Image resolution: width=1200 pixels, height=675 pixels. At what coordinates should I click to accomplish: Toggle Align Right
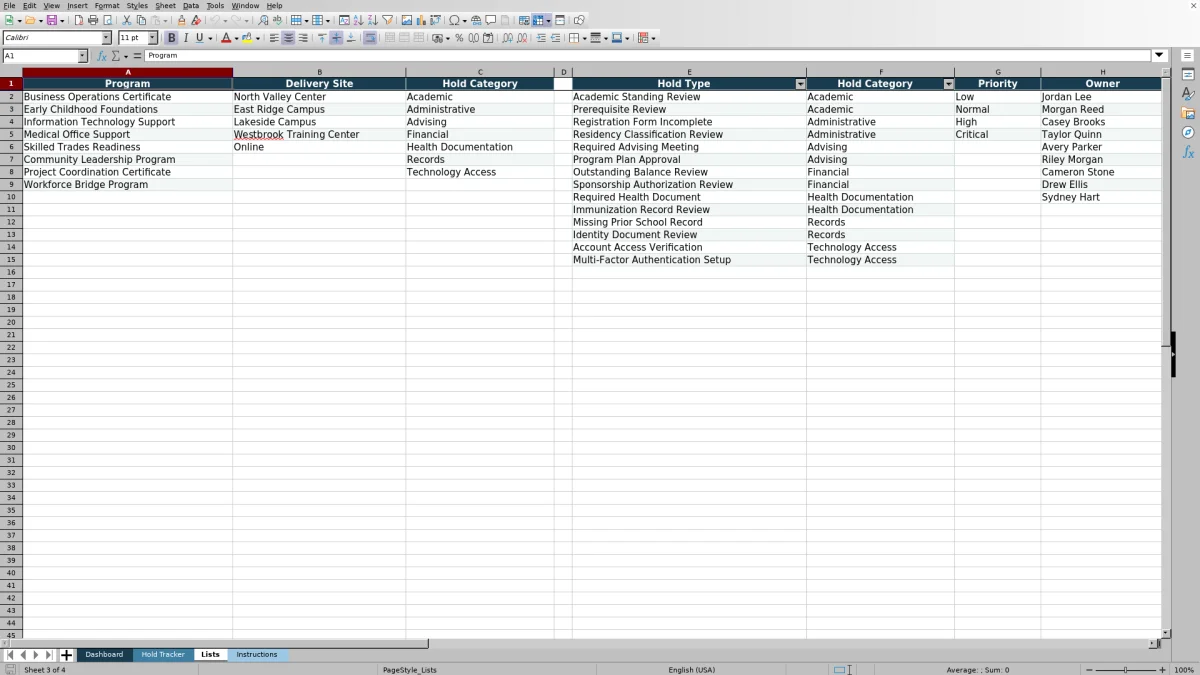tap(303, 38)
